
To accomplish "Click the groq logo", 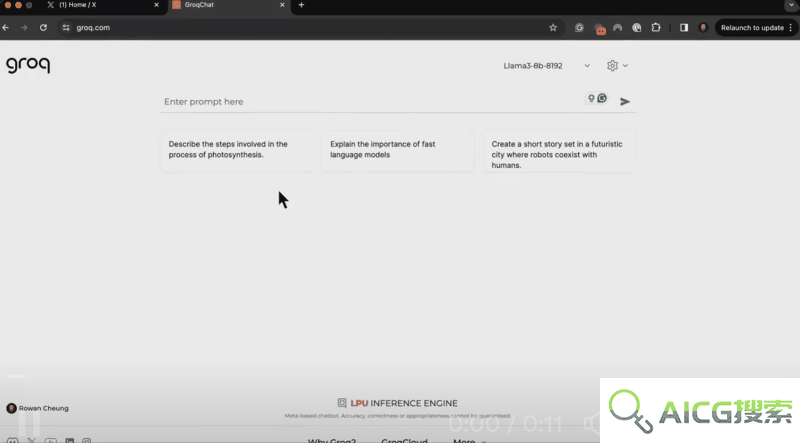I will click(28, 65).
